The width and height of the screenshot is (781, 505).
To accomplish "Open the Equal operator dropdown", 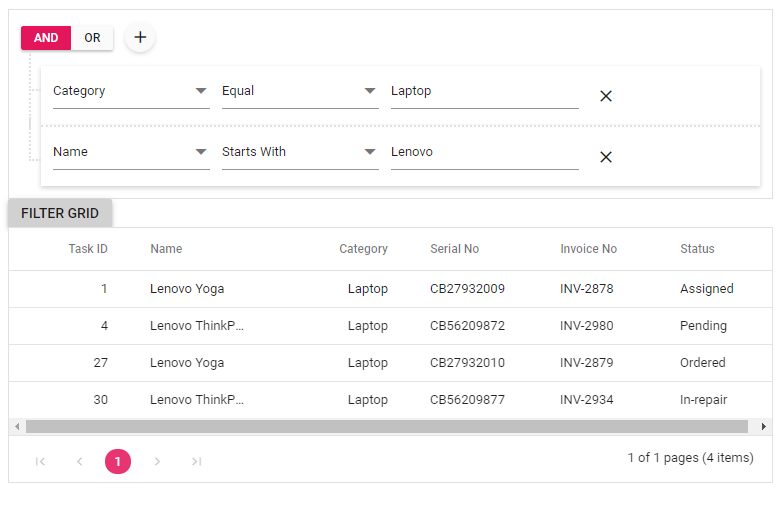I will click(x=370, y=91).
